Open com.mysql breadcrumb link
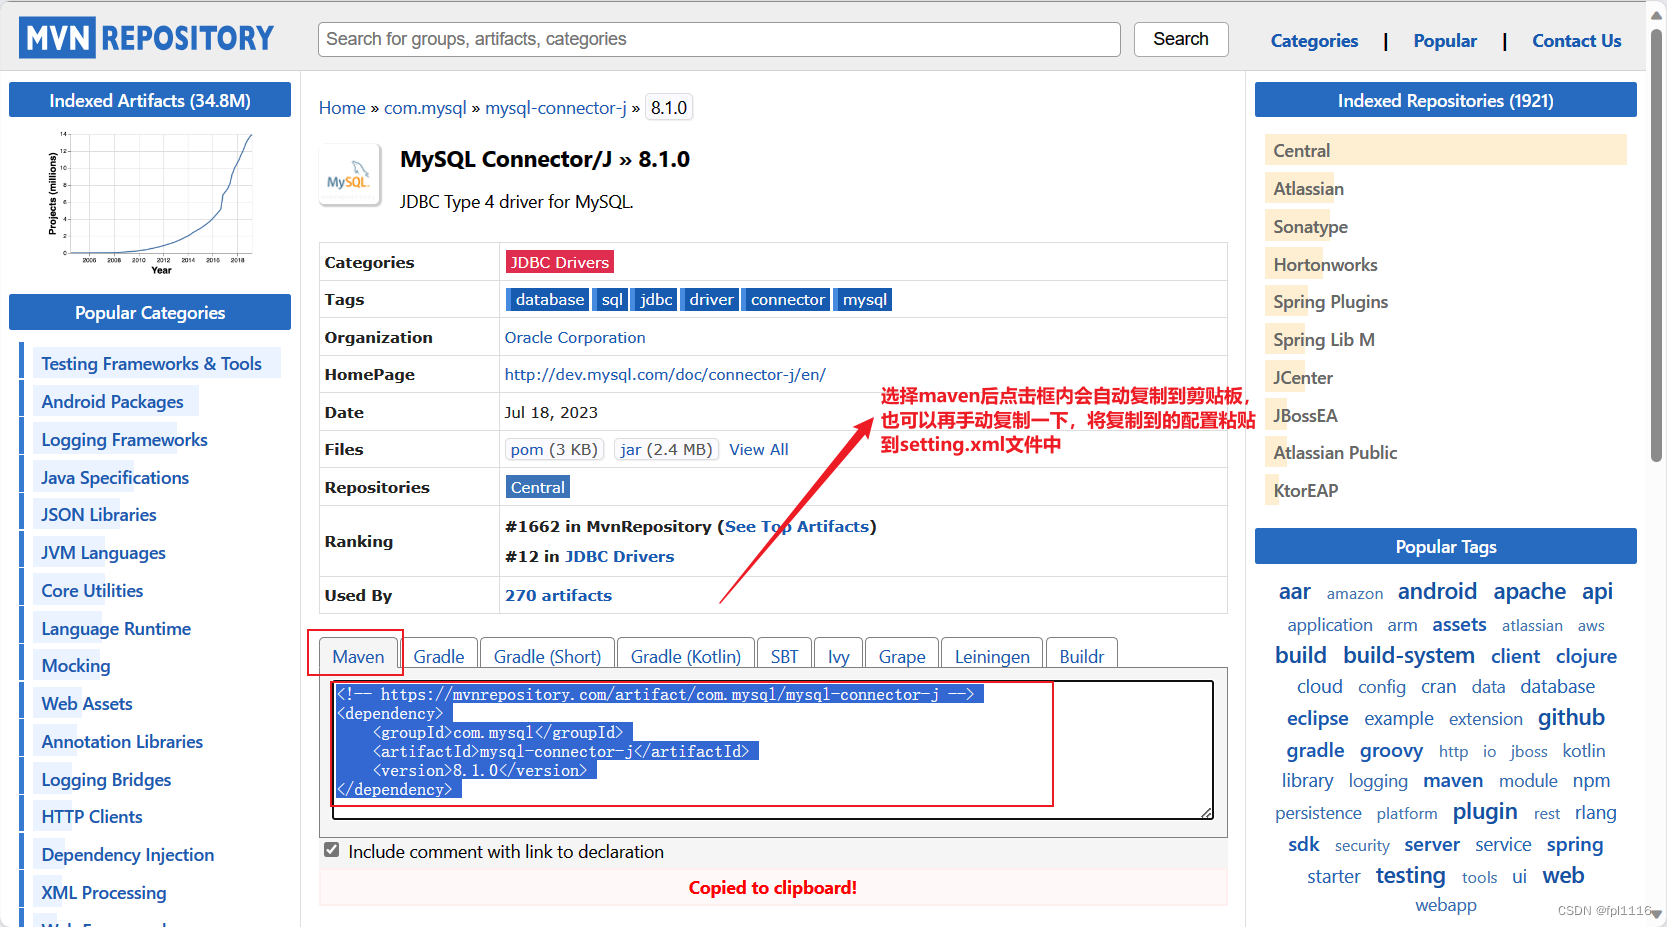The height and width of the screenshot is (927, 1667). point(425,108)
